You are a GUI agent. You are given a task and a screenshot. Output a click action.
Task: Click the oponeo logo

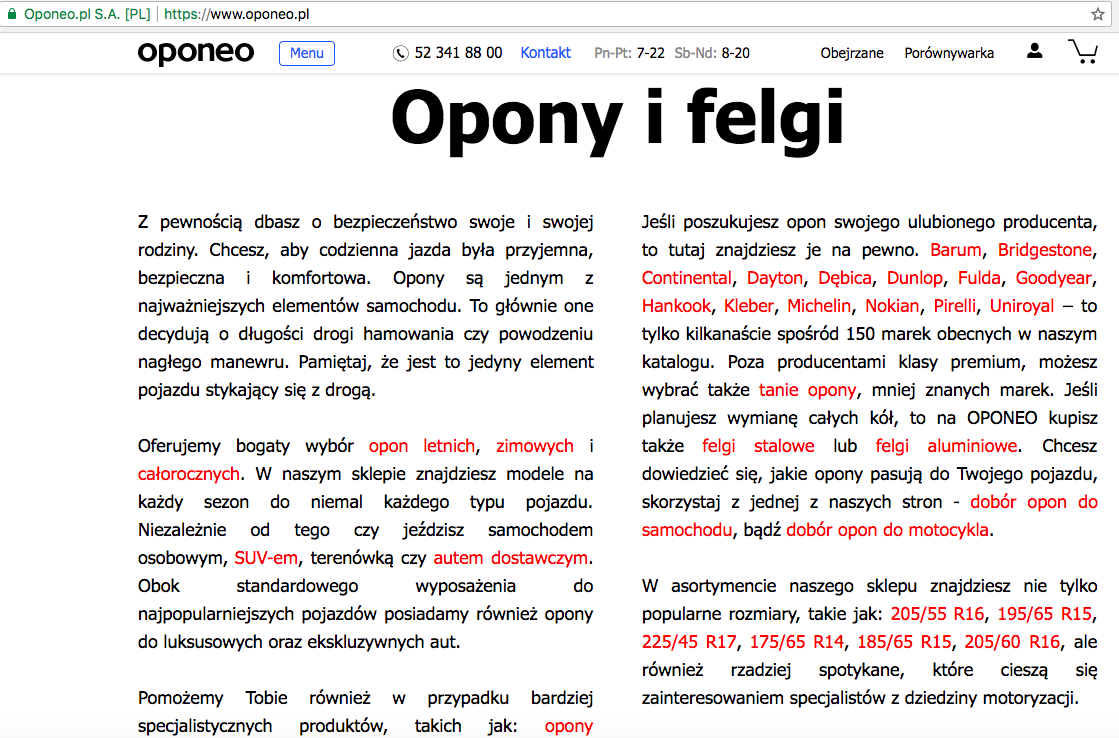pyautogui.click(x=196, y=53)
